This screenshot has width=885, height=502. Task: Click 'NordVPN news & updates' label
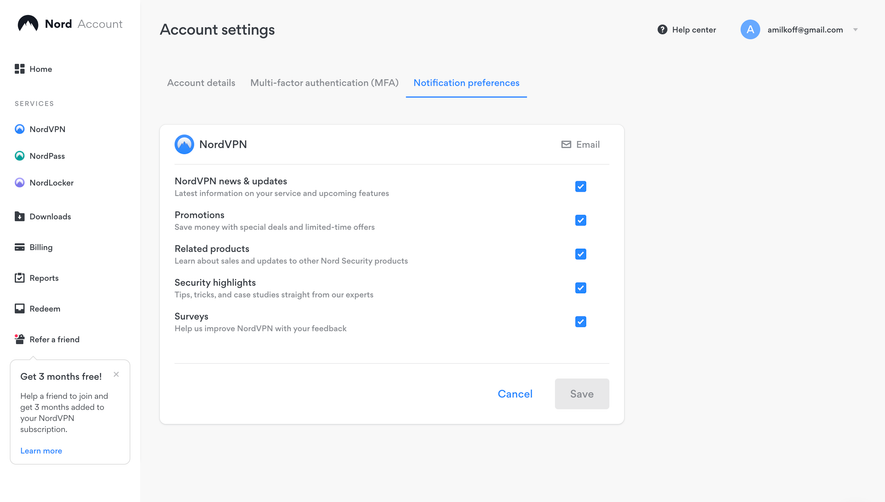coord(231,181)
